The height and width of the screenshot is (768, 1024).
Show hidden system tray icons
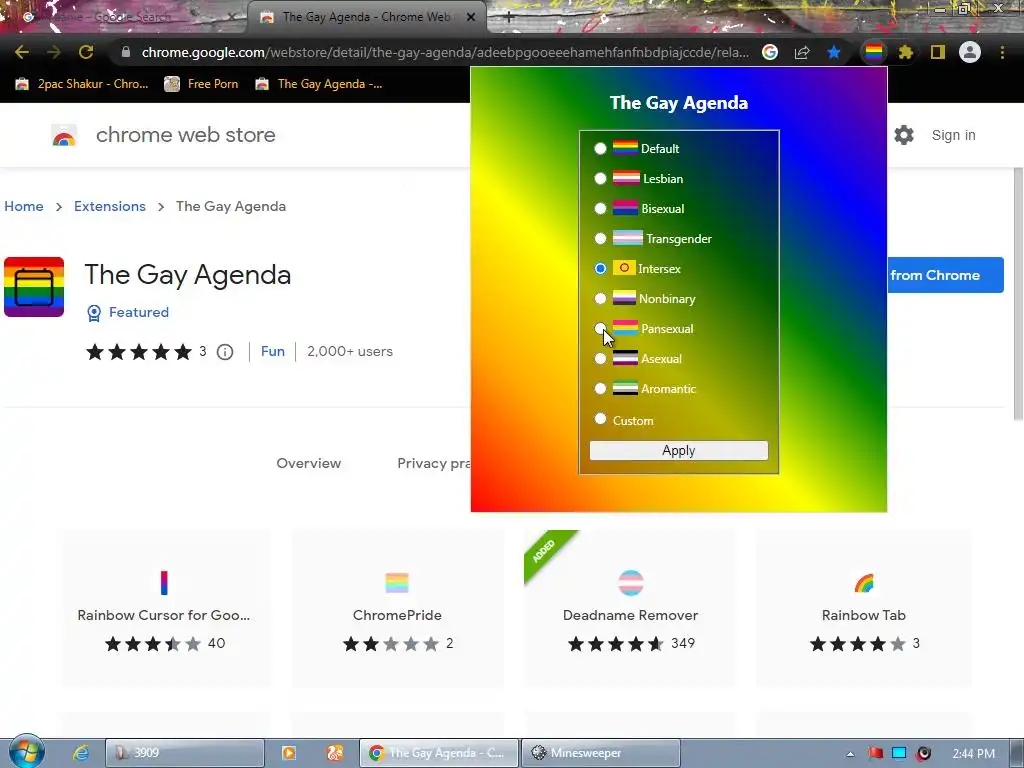pos(850,754)
